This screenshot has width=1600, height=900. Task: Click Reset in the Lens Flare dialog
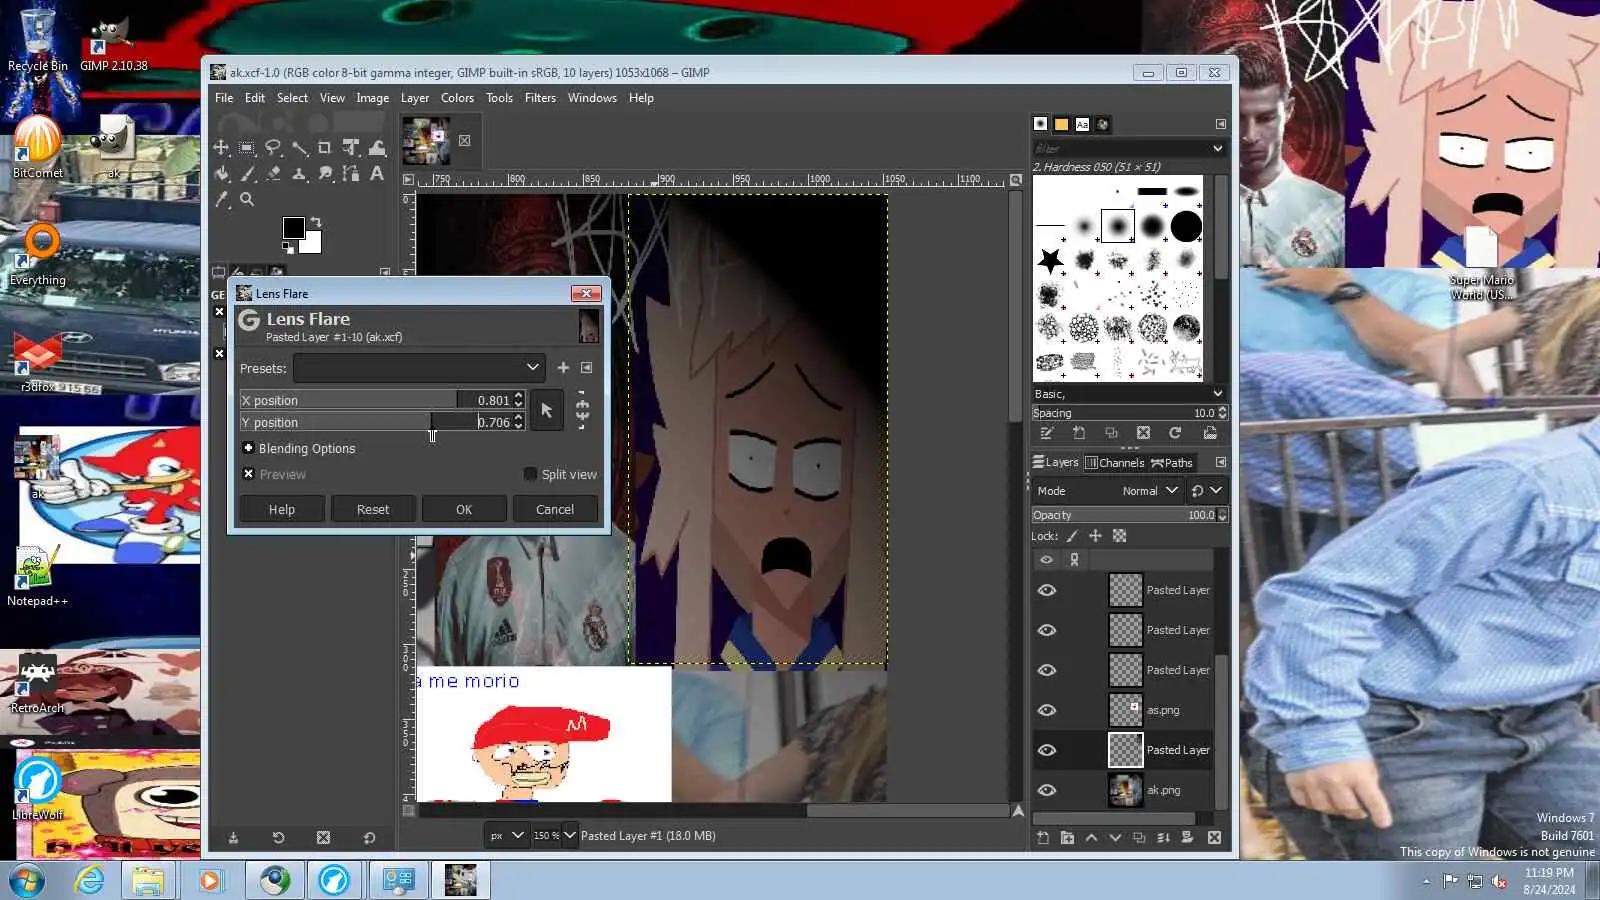(x=373, y=509)
